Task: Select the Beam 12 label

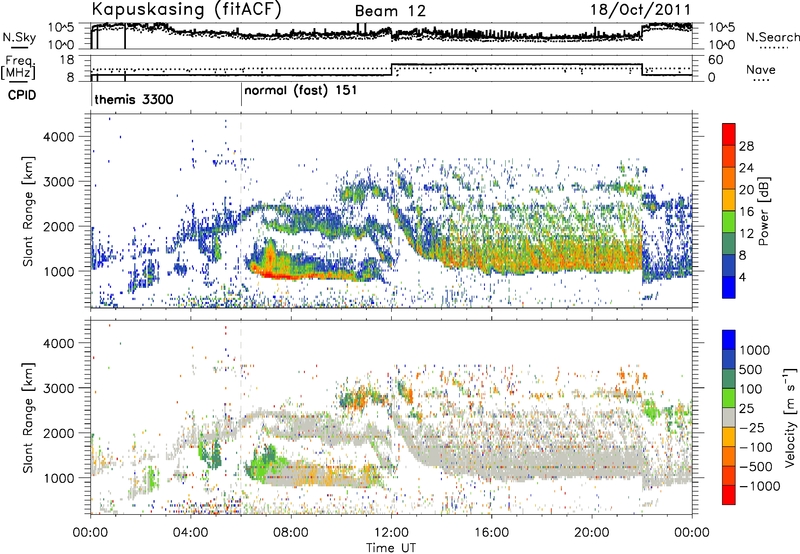Action: (390, 11)
